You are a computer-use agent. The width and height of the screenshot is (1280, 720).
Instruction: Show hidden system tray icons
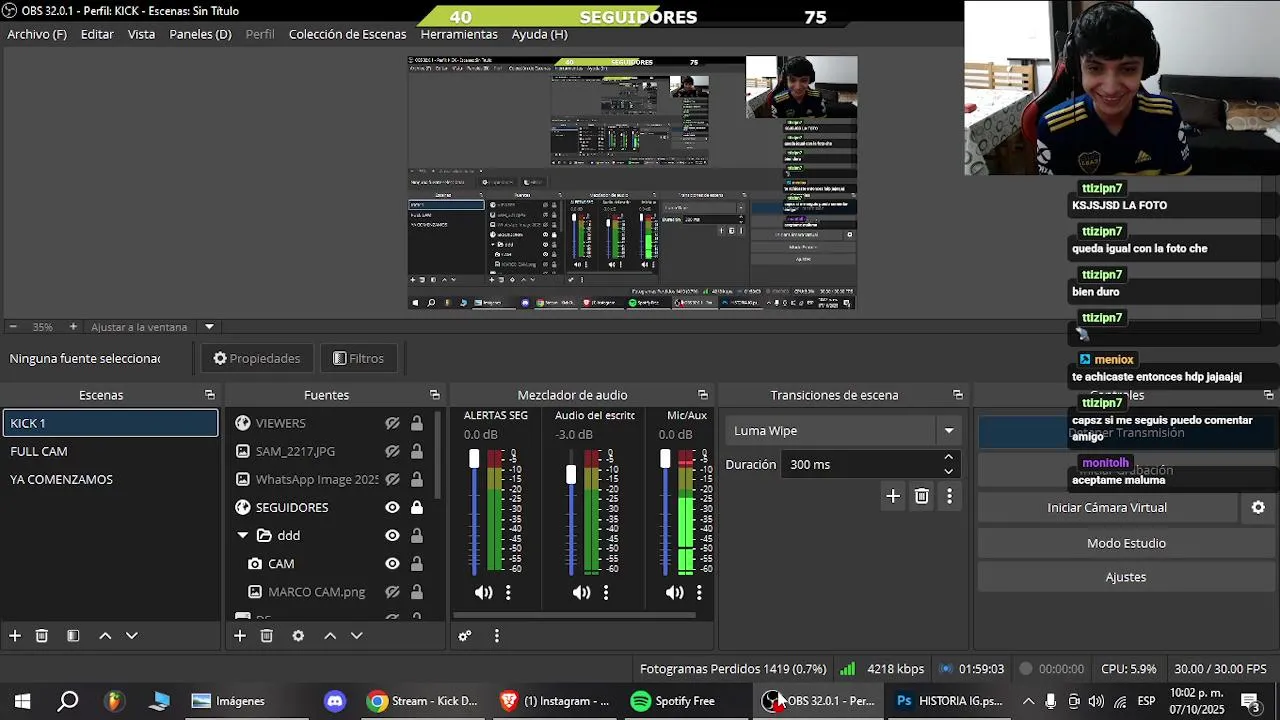point(1028,701)
